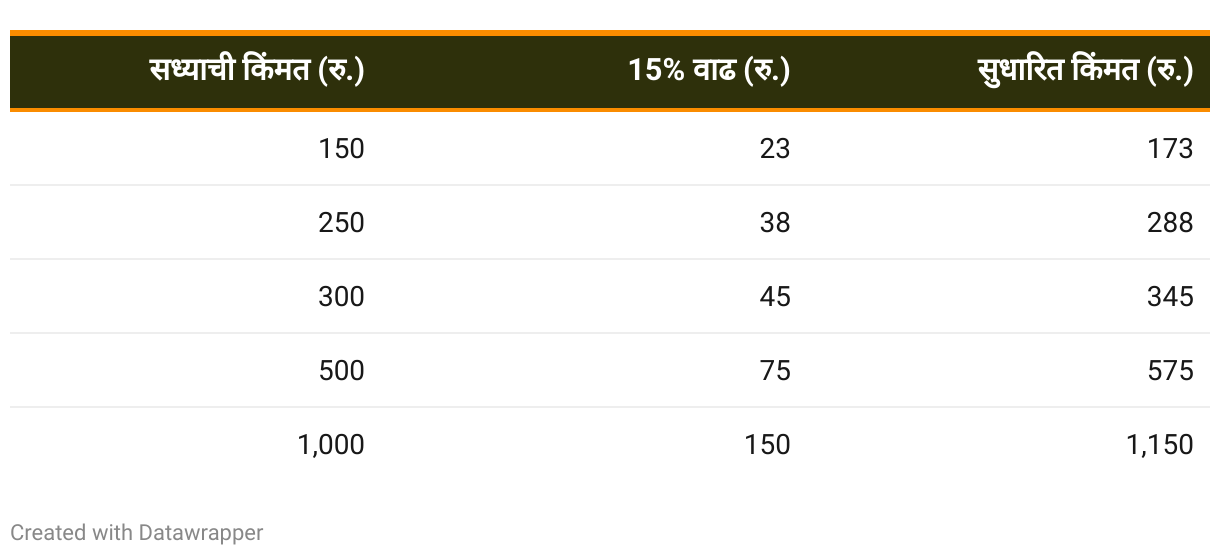Select the revised price 173
The height and width of the screenshot is (556, 1220).
1170,149
